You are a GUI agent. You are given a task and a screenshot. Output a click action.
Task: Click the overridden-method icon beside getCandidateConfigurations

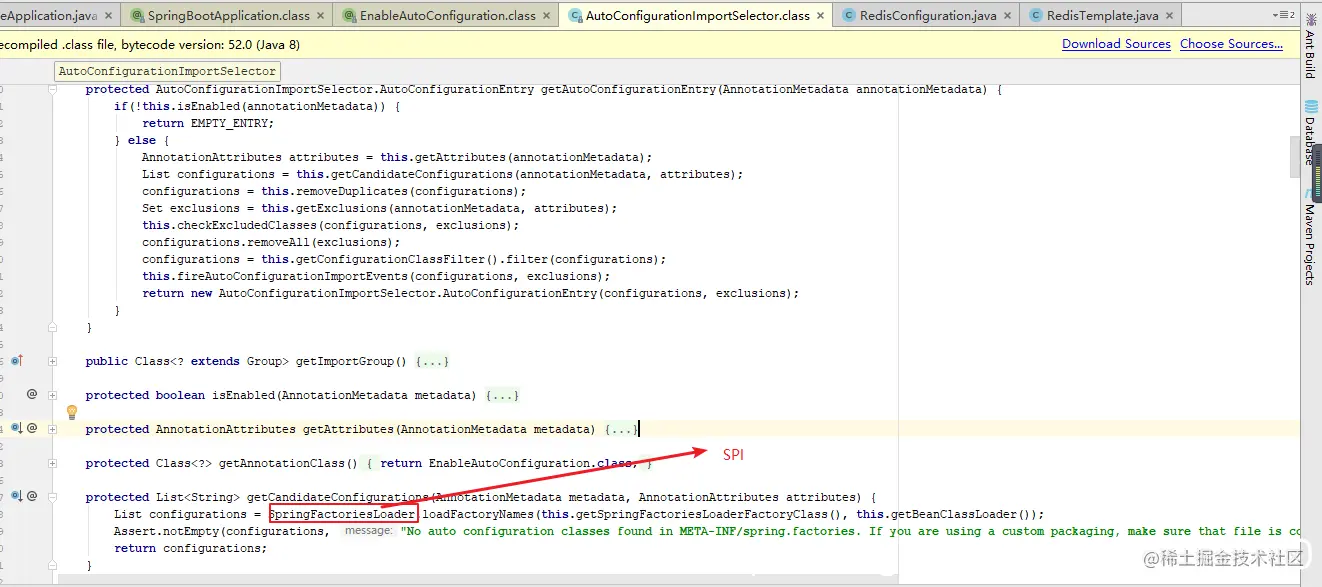(16, 496)
